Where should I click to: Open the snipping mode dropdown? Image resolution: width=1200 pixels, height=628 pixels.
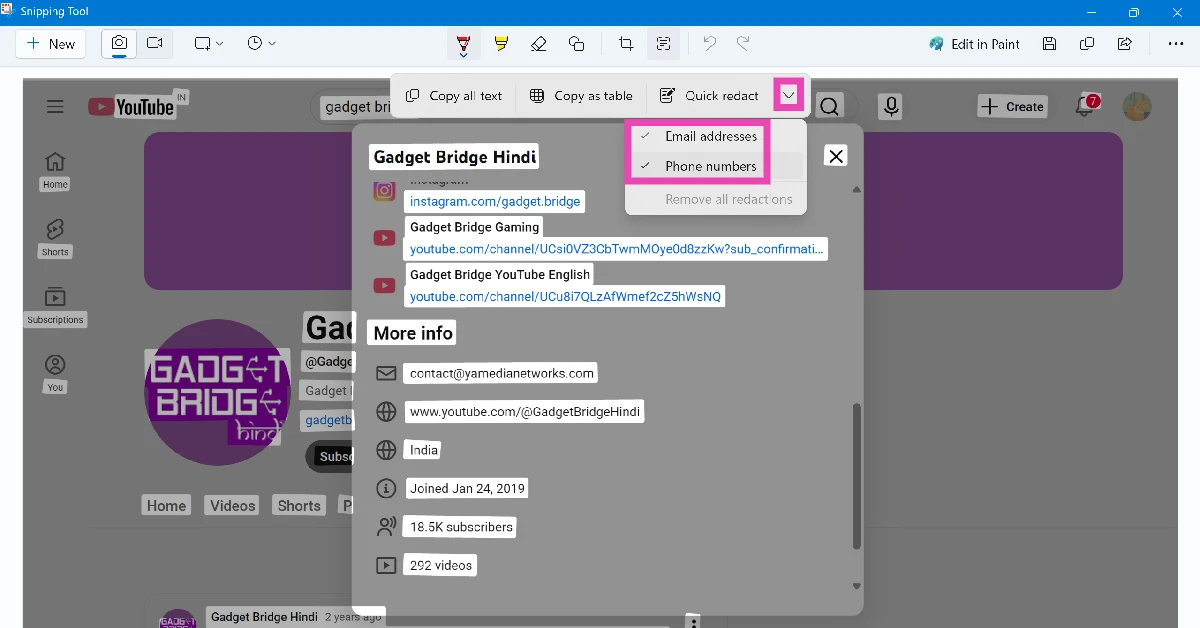(207, 44)
